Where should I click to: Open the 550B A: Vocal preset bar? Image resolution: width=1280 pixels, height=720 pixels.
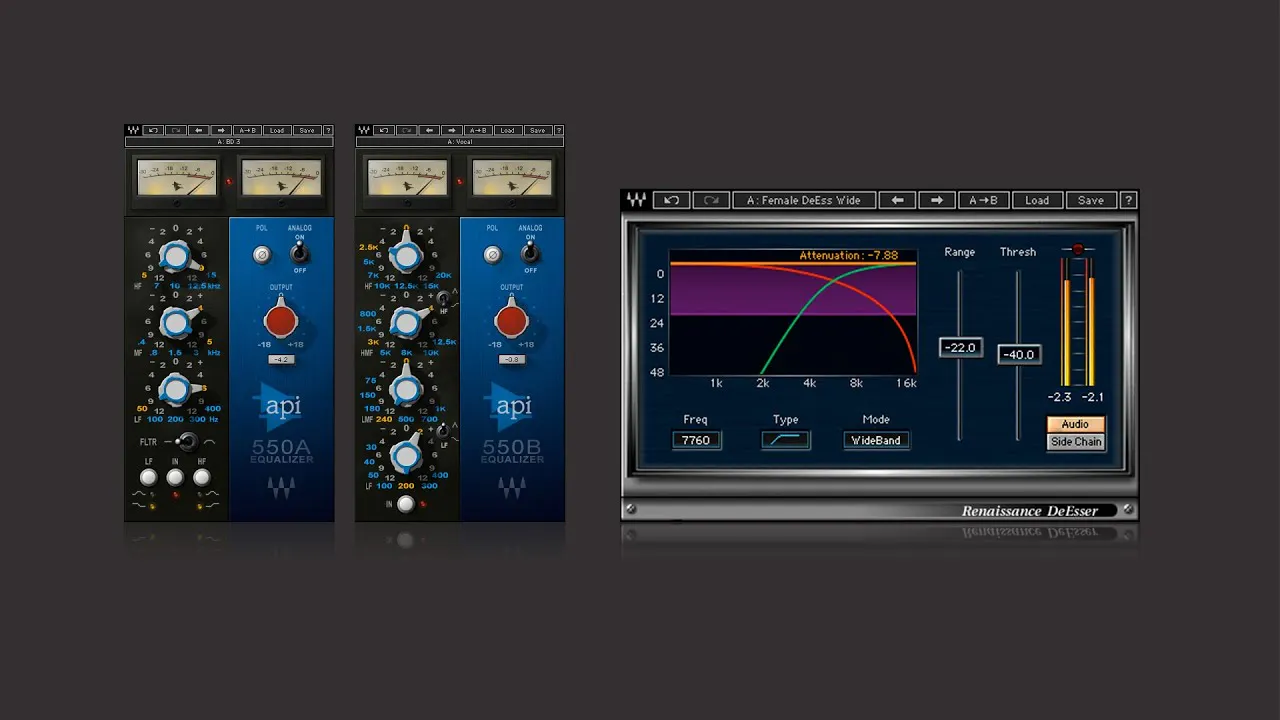point(460,142)
